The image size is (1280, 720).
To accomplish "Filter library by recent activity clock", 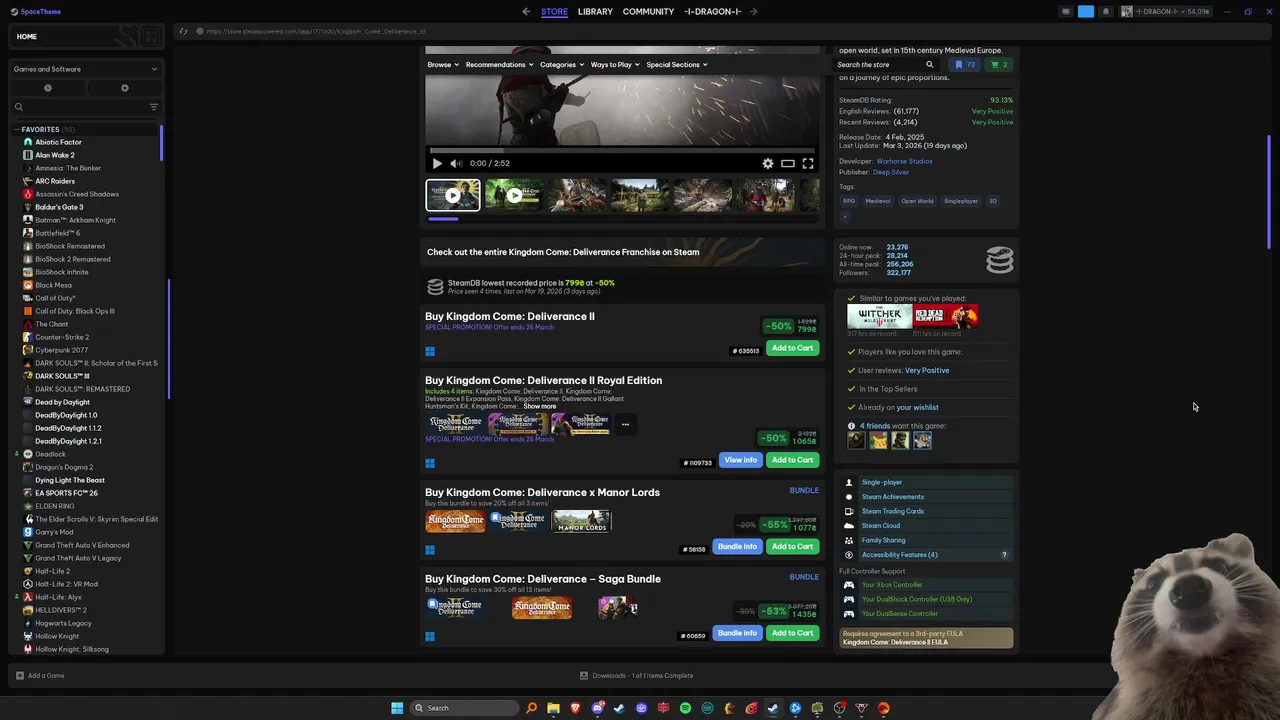I will pyautogui.click(x=47, y=88).
